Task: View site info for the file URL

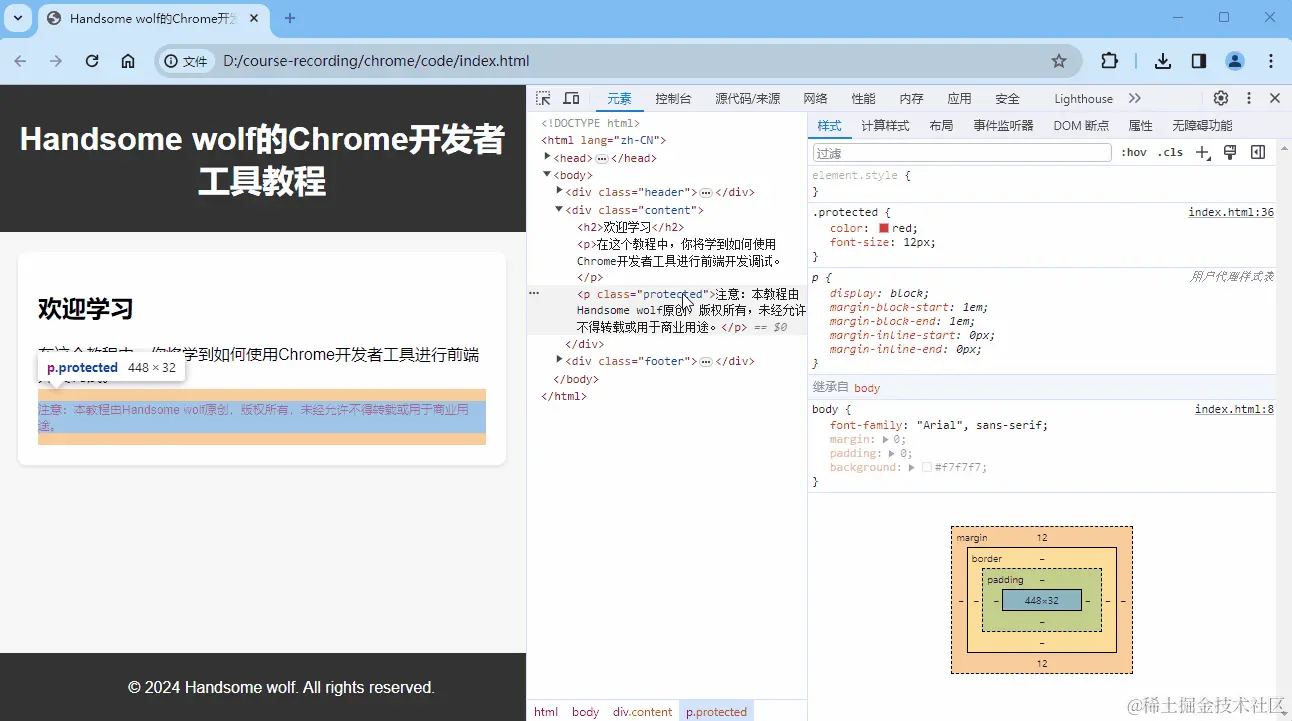Action: tap(186, 61)
